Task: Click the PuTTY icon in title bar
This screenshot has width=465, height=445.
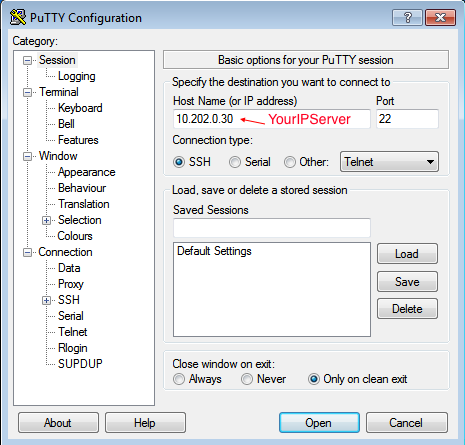Action: pyautogui.click(x=18, y=17)
